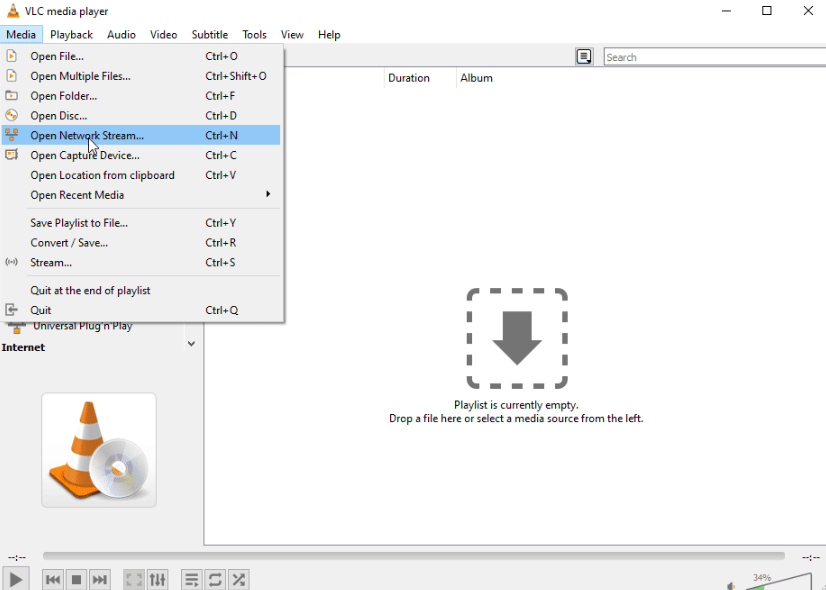Click the Open Disc icon
This screenshot has width=826, height=590.
coord(12,115)
